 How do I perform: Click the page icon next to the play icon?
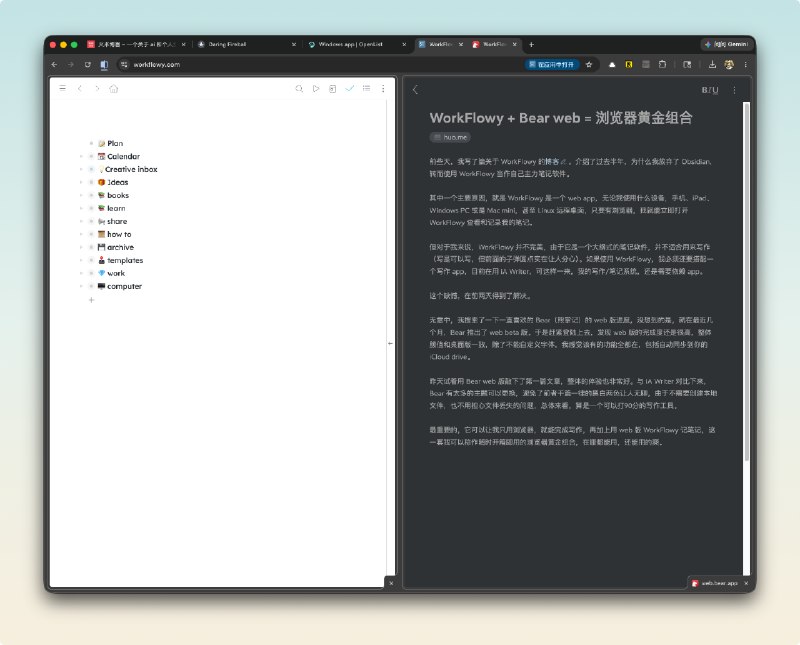tap(332, 88)
